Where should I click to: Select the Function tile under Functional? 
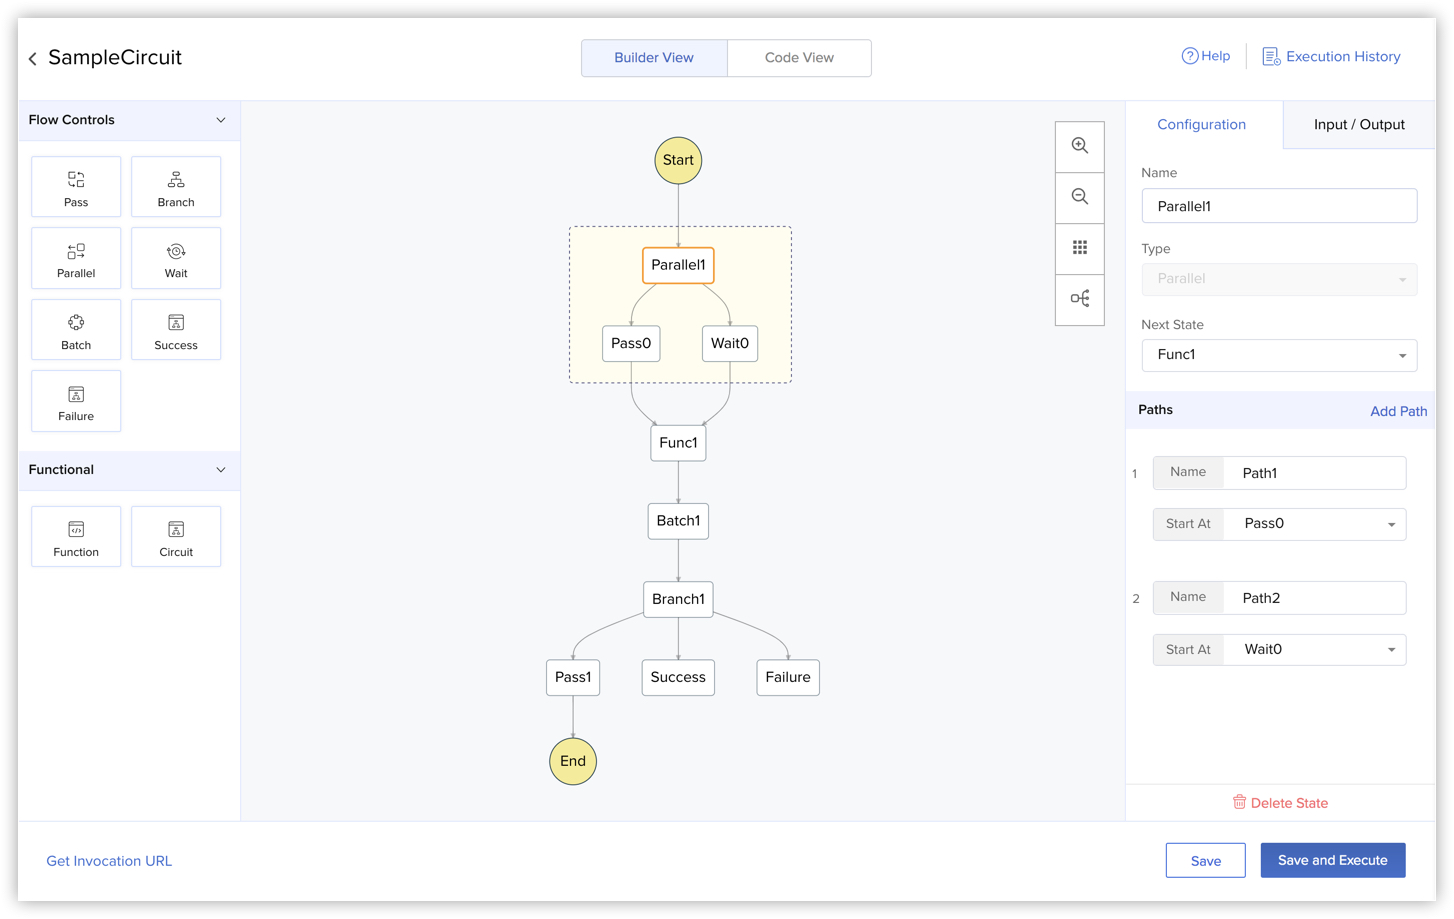(76, 537)
